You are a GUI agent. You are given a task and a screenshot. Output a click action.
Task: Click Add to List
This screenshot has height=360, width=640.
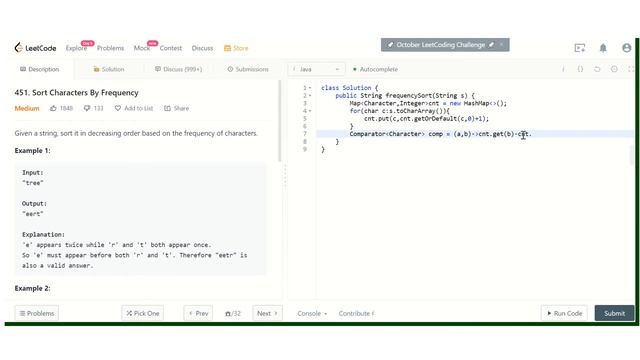point(134,108)
